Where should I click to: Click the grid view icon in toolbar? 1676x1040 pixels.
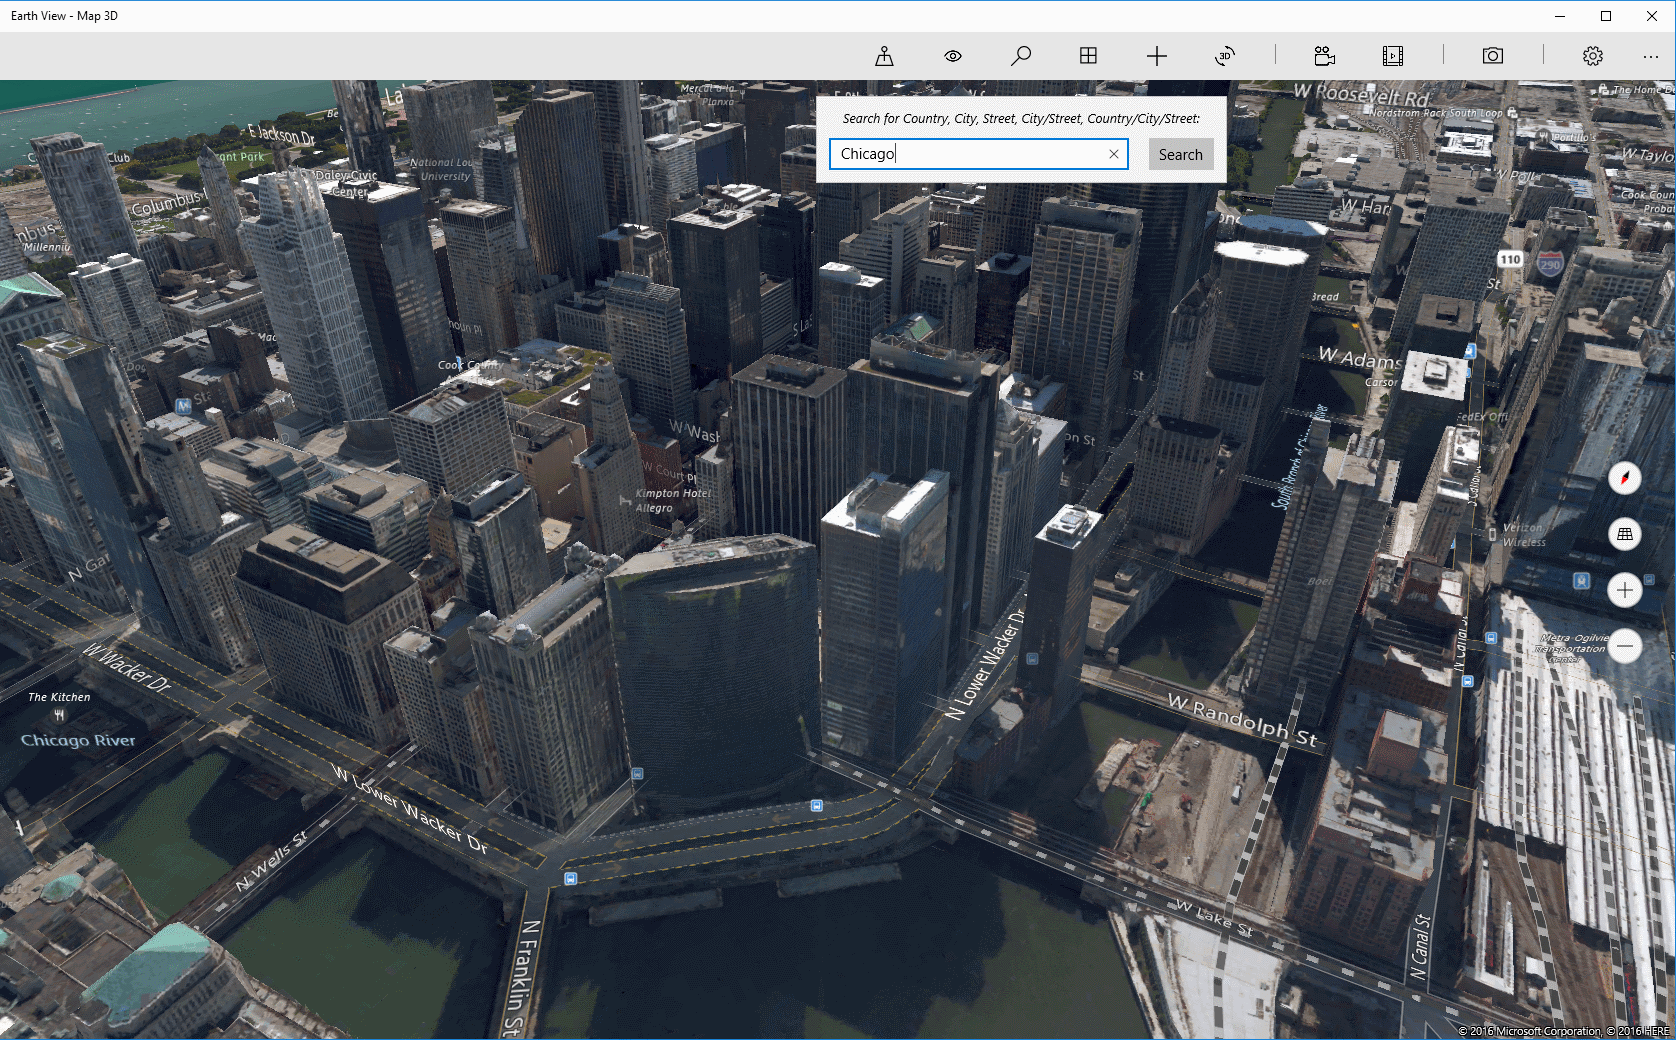1089,56
